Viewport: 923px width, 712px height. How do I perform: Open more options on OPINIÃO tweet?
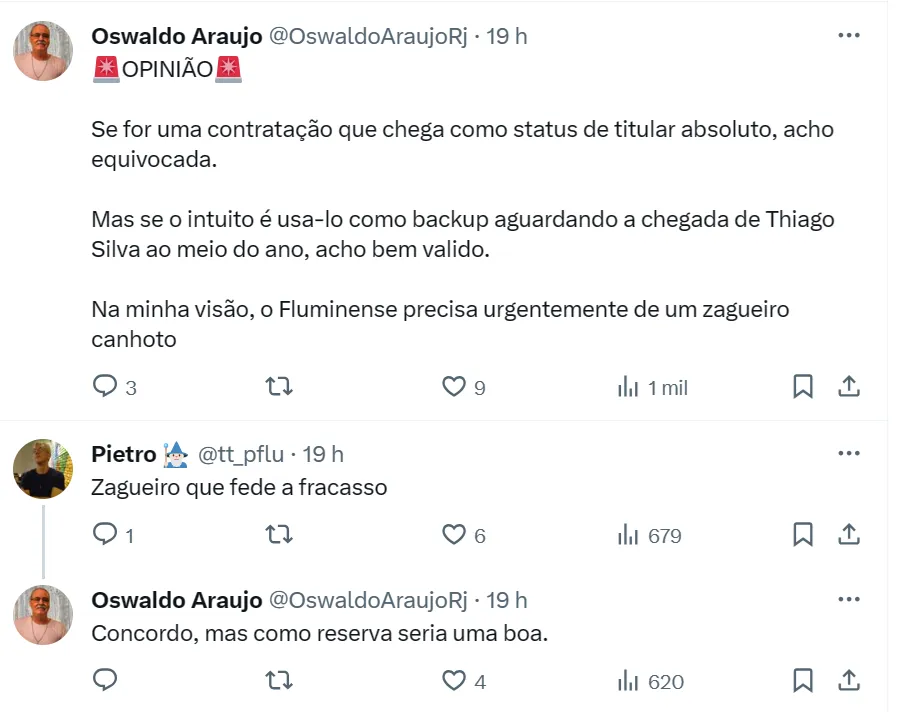click(x=848, y=36)
